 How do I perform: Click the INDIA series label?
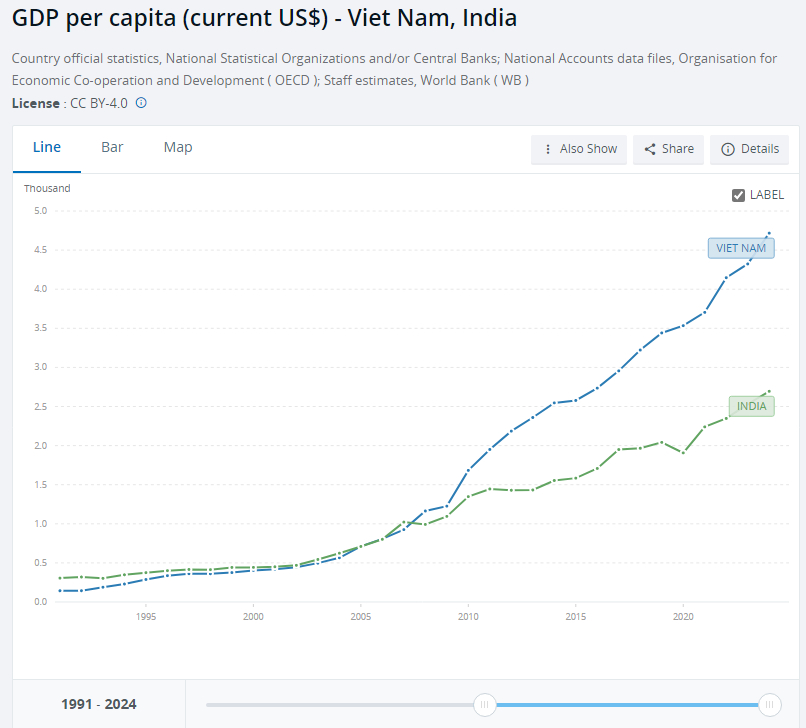(x=752, y=407)
